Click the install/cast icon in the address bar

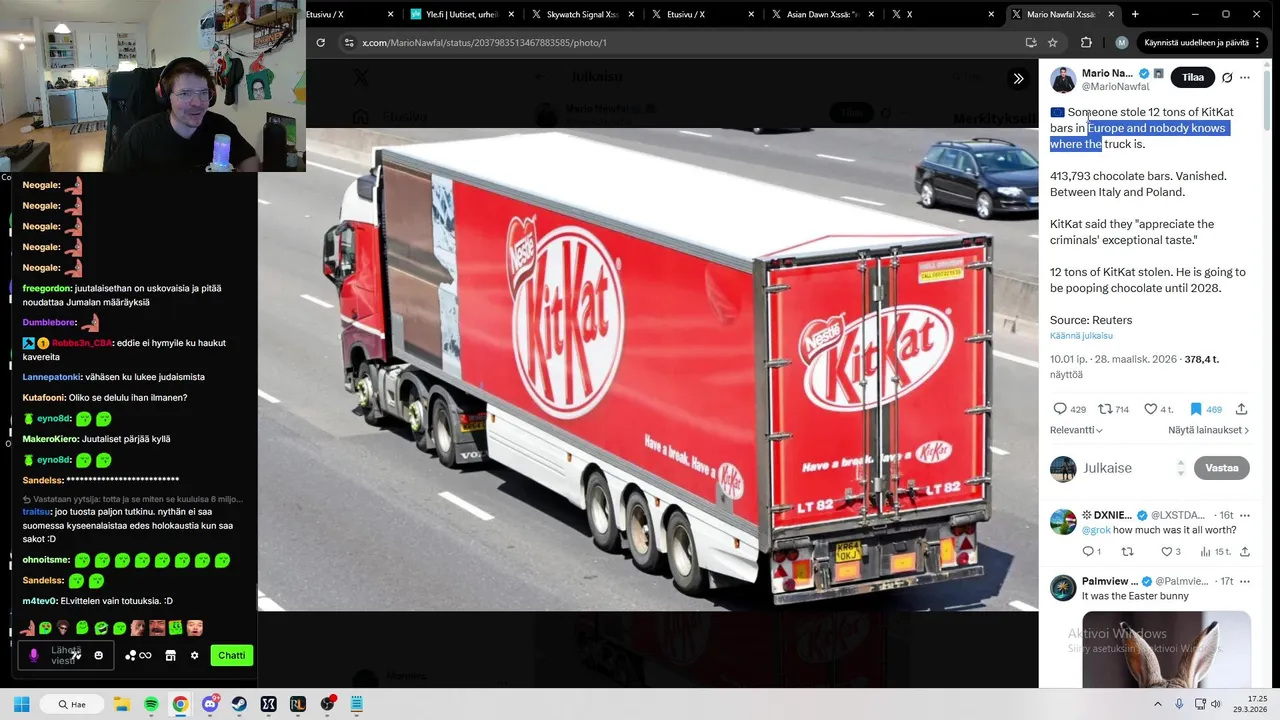[1031, 43]
